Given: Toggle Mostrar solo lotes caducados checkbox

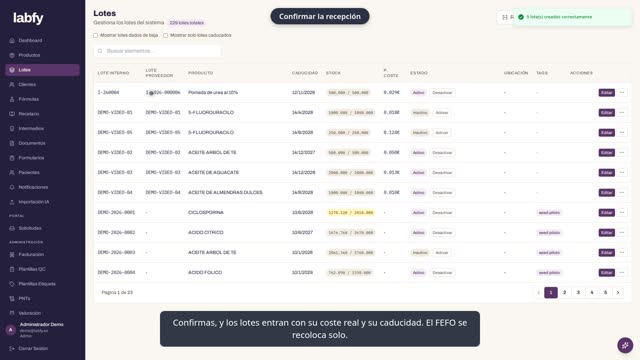Looking at the screenshot, I should tap(165, 36).
